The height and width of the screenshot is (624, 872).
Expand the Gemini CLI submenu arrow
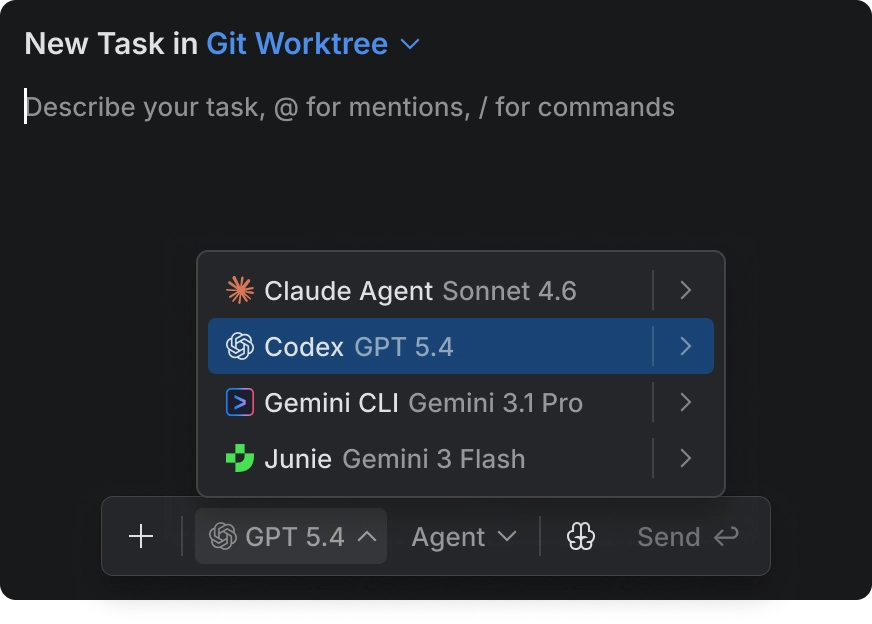coord(685,402)
